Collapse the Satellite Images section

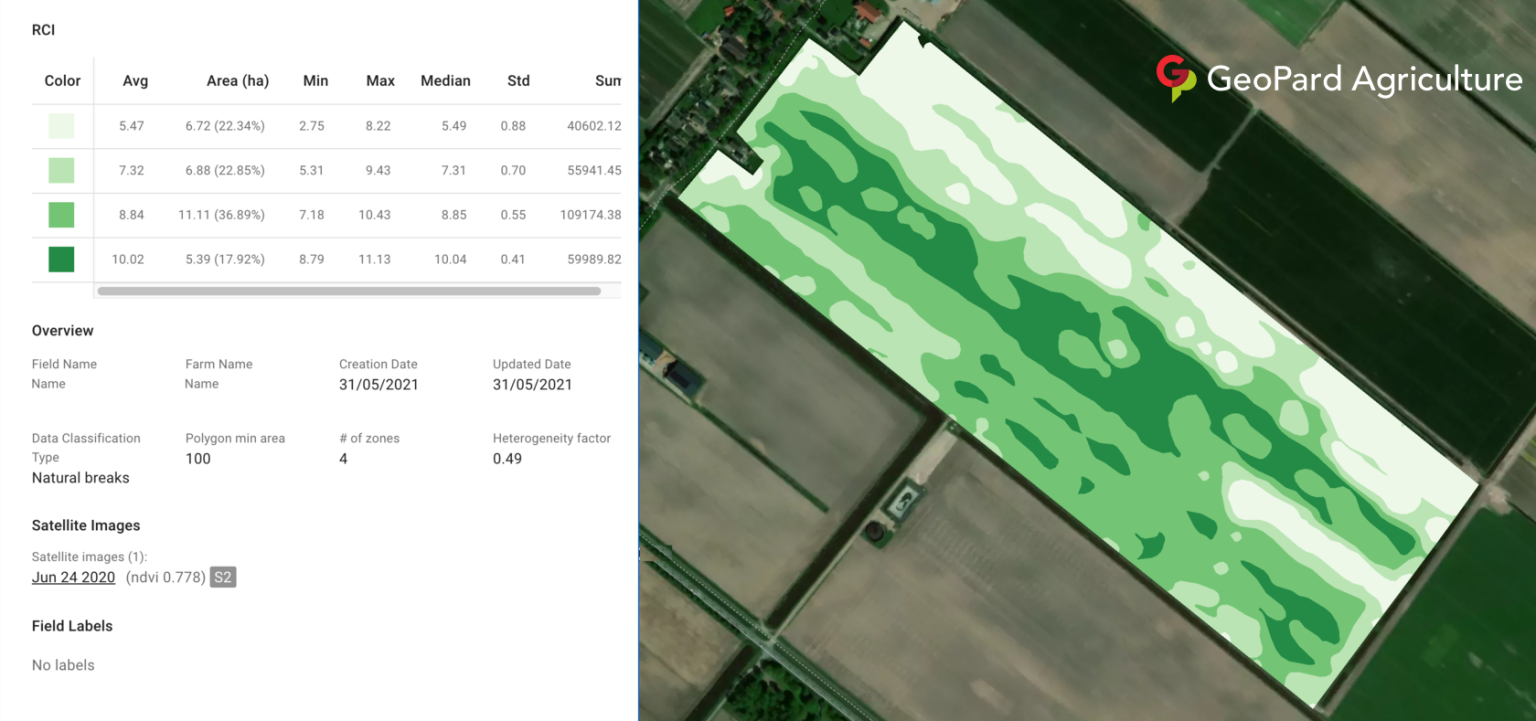(x=85, y=525)
